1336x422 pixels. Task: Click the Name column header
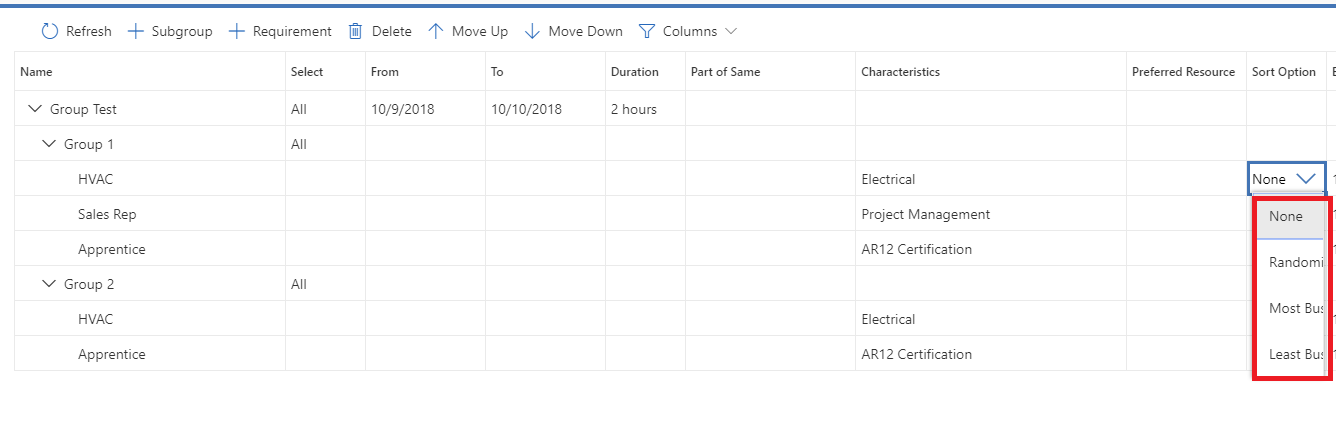click(37, 72)
